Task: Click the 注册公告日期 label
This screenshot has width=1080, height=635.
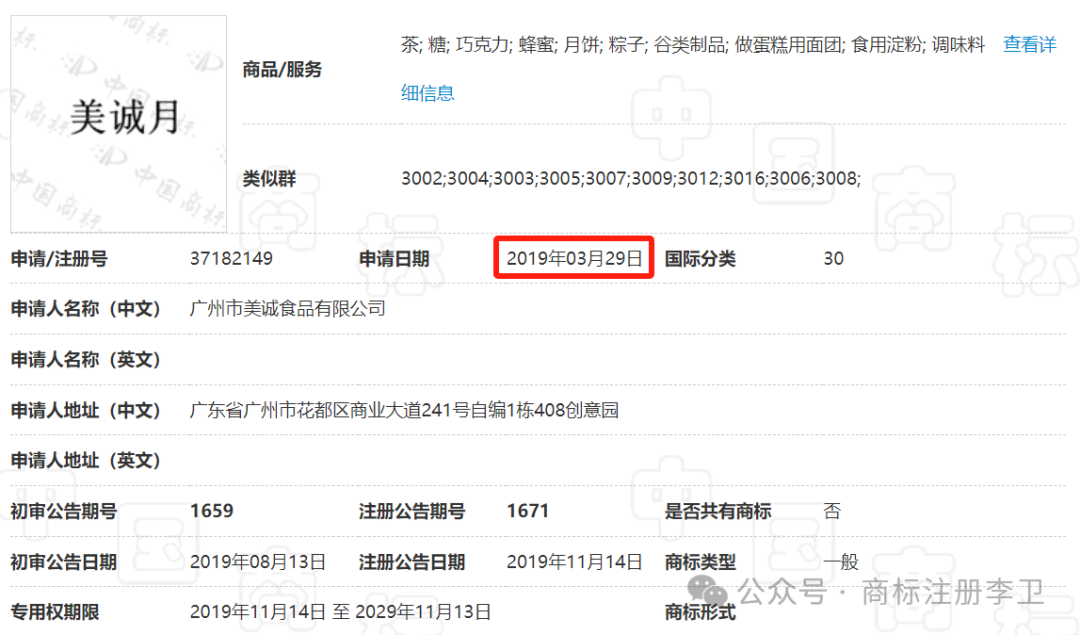Action: tap(412, 562)
